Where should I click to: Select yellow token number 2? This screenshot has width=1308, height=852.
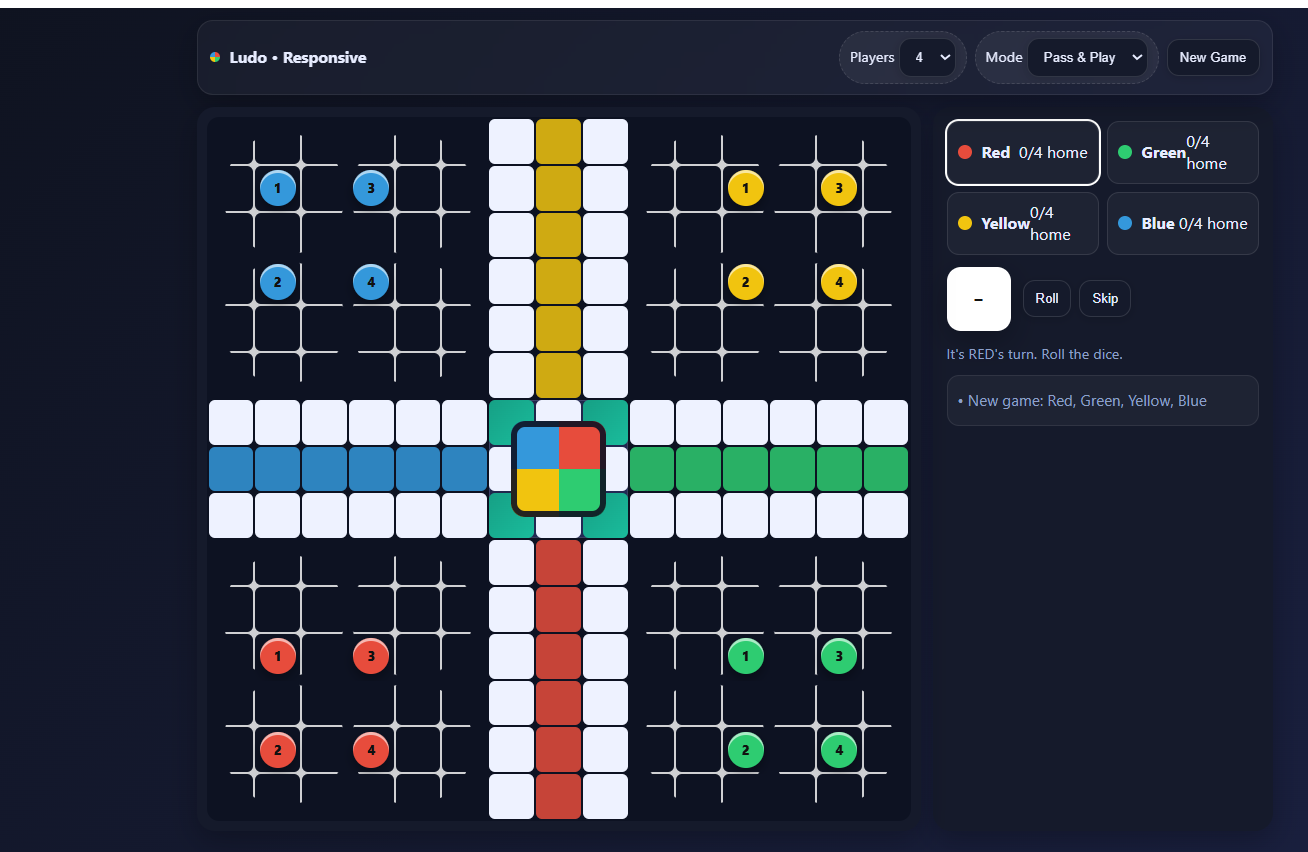tap(745, 282)
